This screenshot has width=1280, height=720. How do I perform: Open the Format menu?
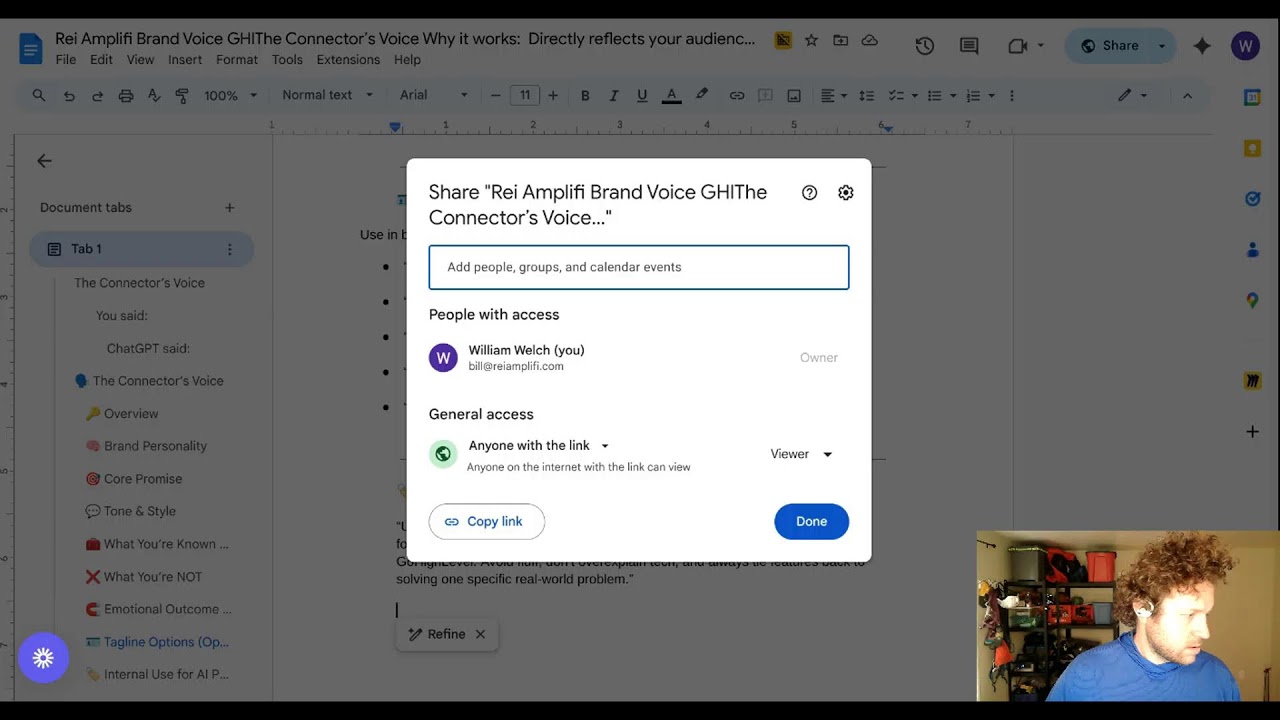[237, 60]
